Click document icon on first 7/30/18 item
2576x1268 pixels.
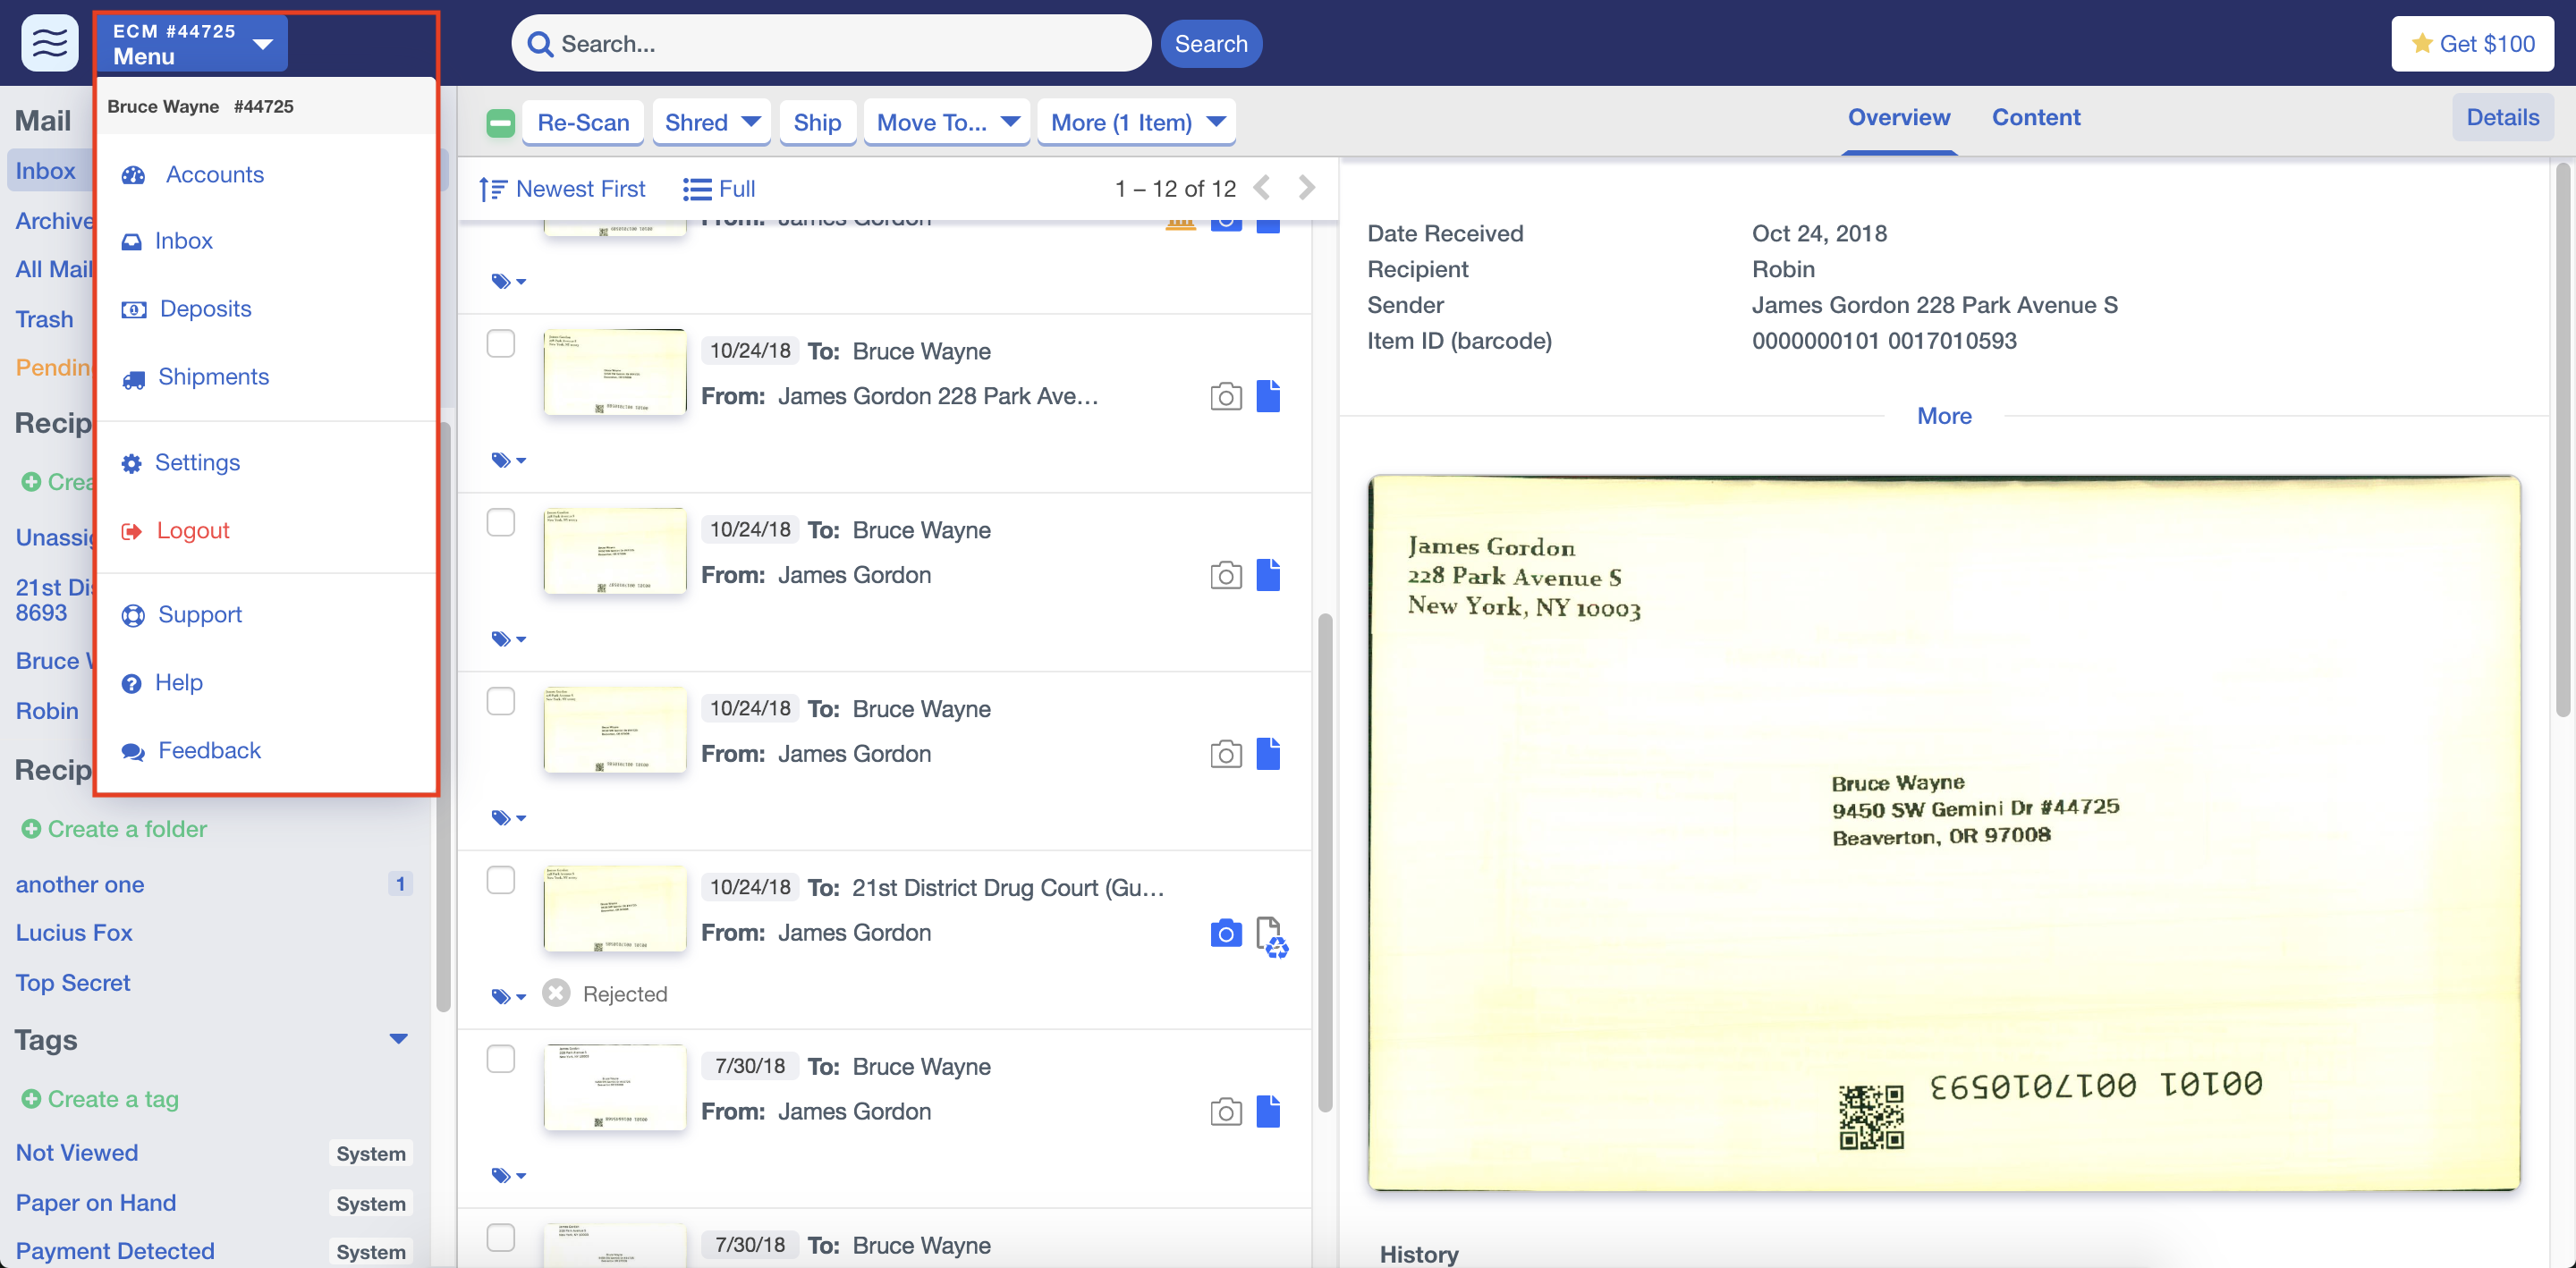point(1267,1113)
